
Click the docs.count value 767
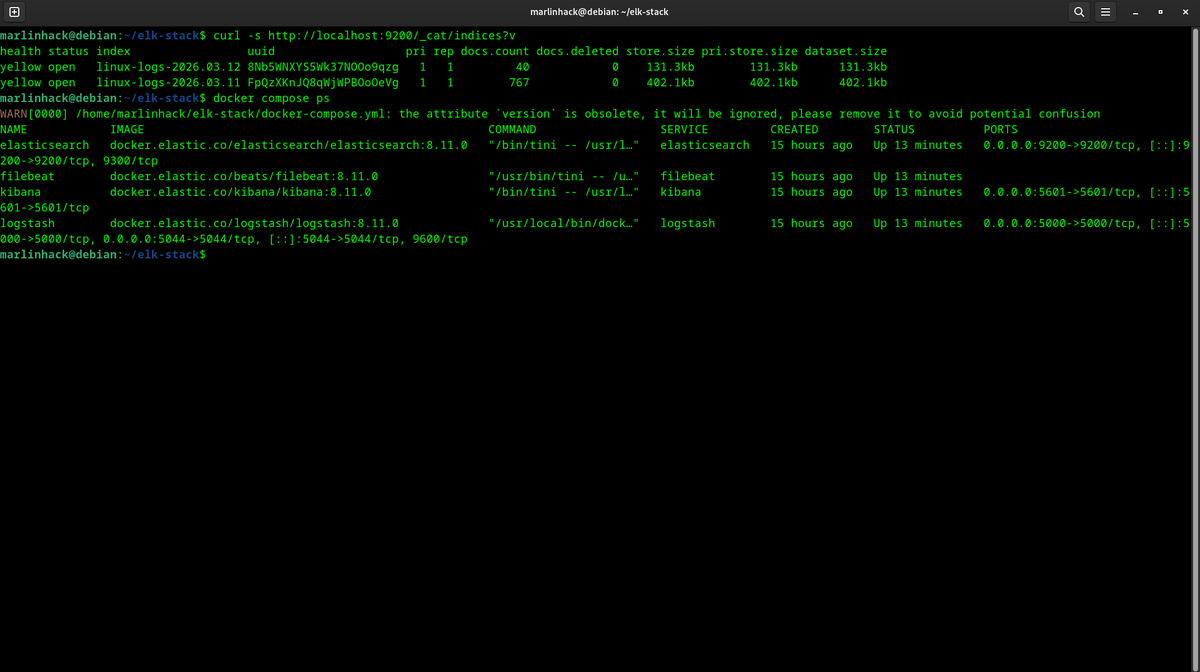point(519,83)
